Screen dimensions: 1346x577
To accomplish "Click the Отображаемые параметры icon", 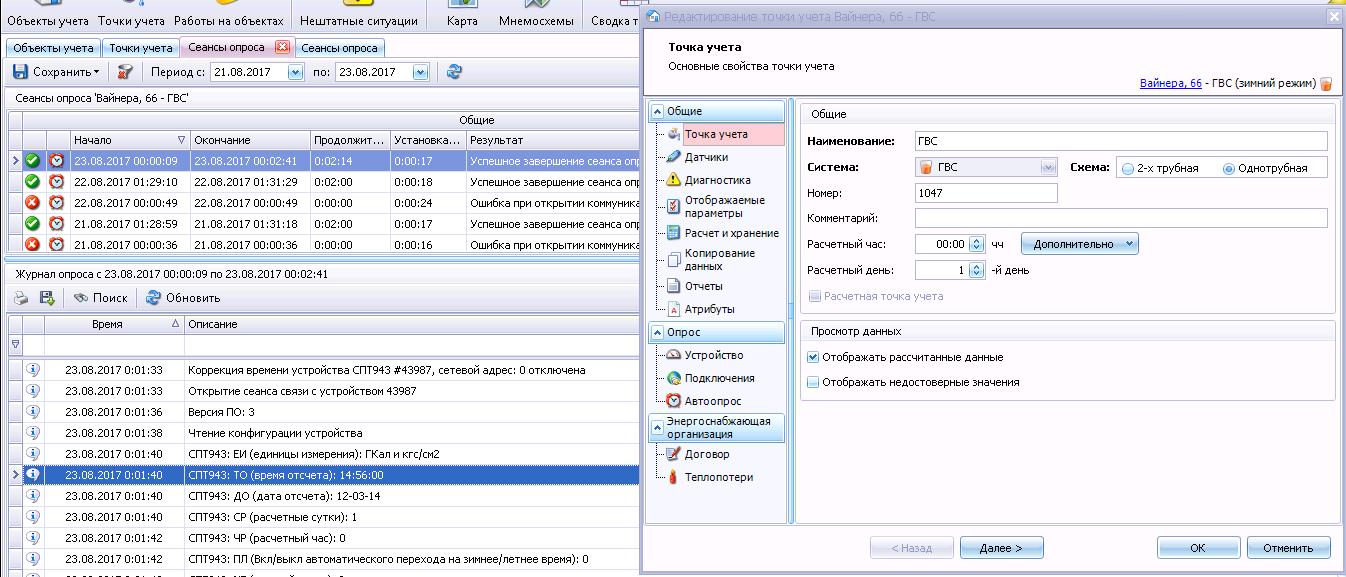I will [x=674, y=206].
